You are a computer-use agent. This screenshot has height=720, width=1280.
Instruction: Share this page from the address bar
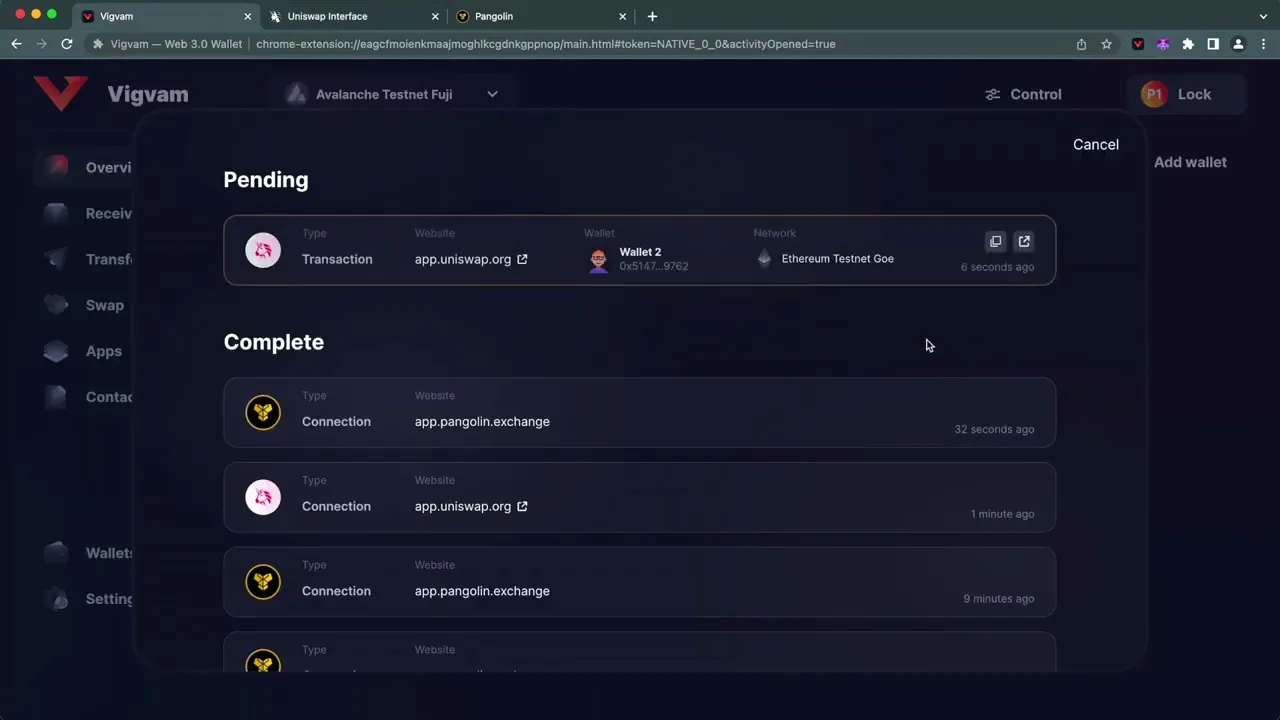click(1081, 44)
